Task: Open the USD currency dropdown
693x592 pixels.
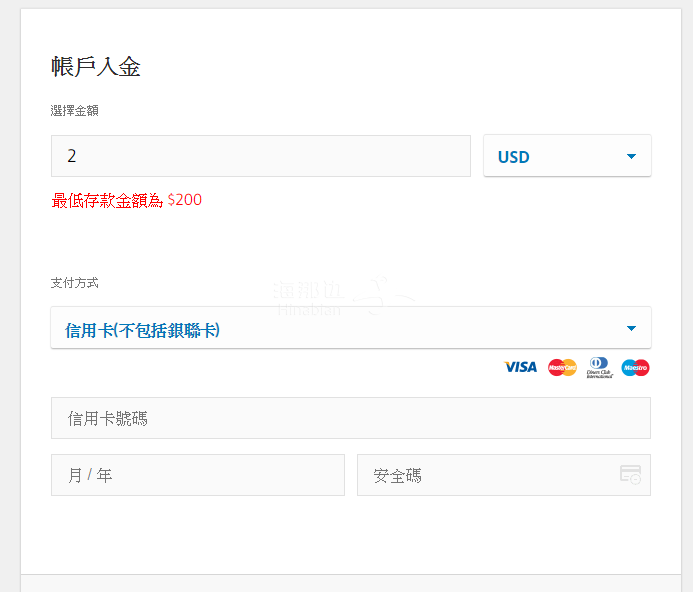Action: coord(556,156)
